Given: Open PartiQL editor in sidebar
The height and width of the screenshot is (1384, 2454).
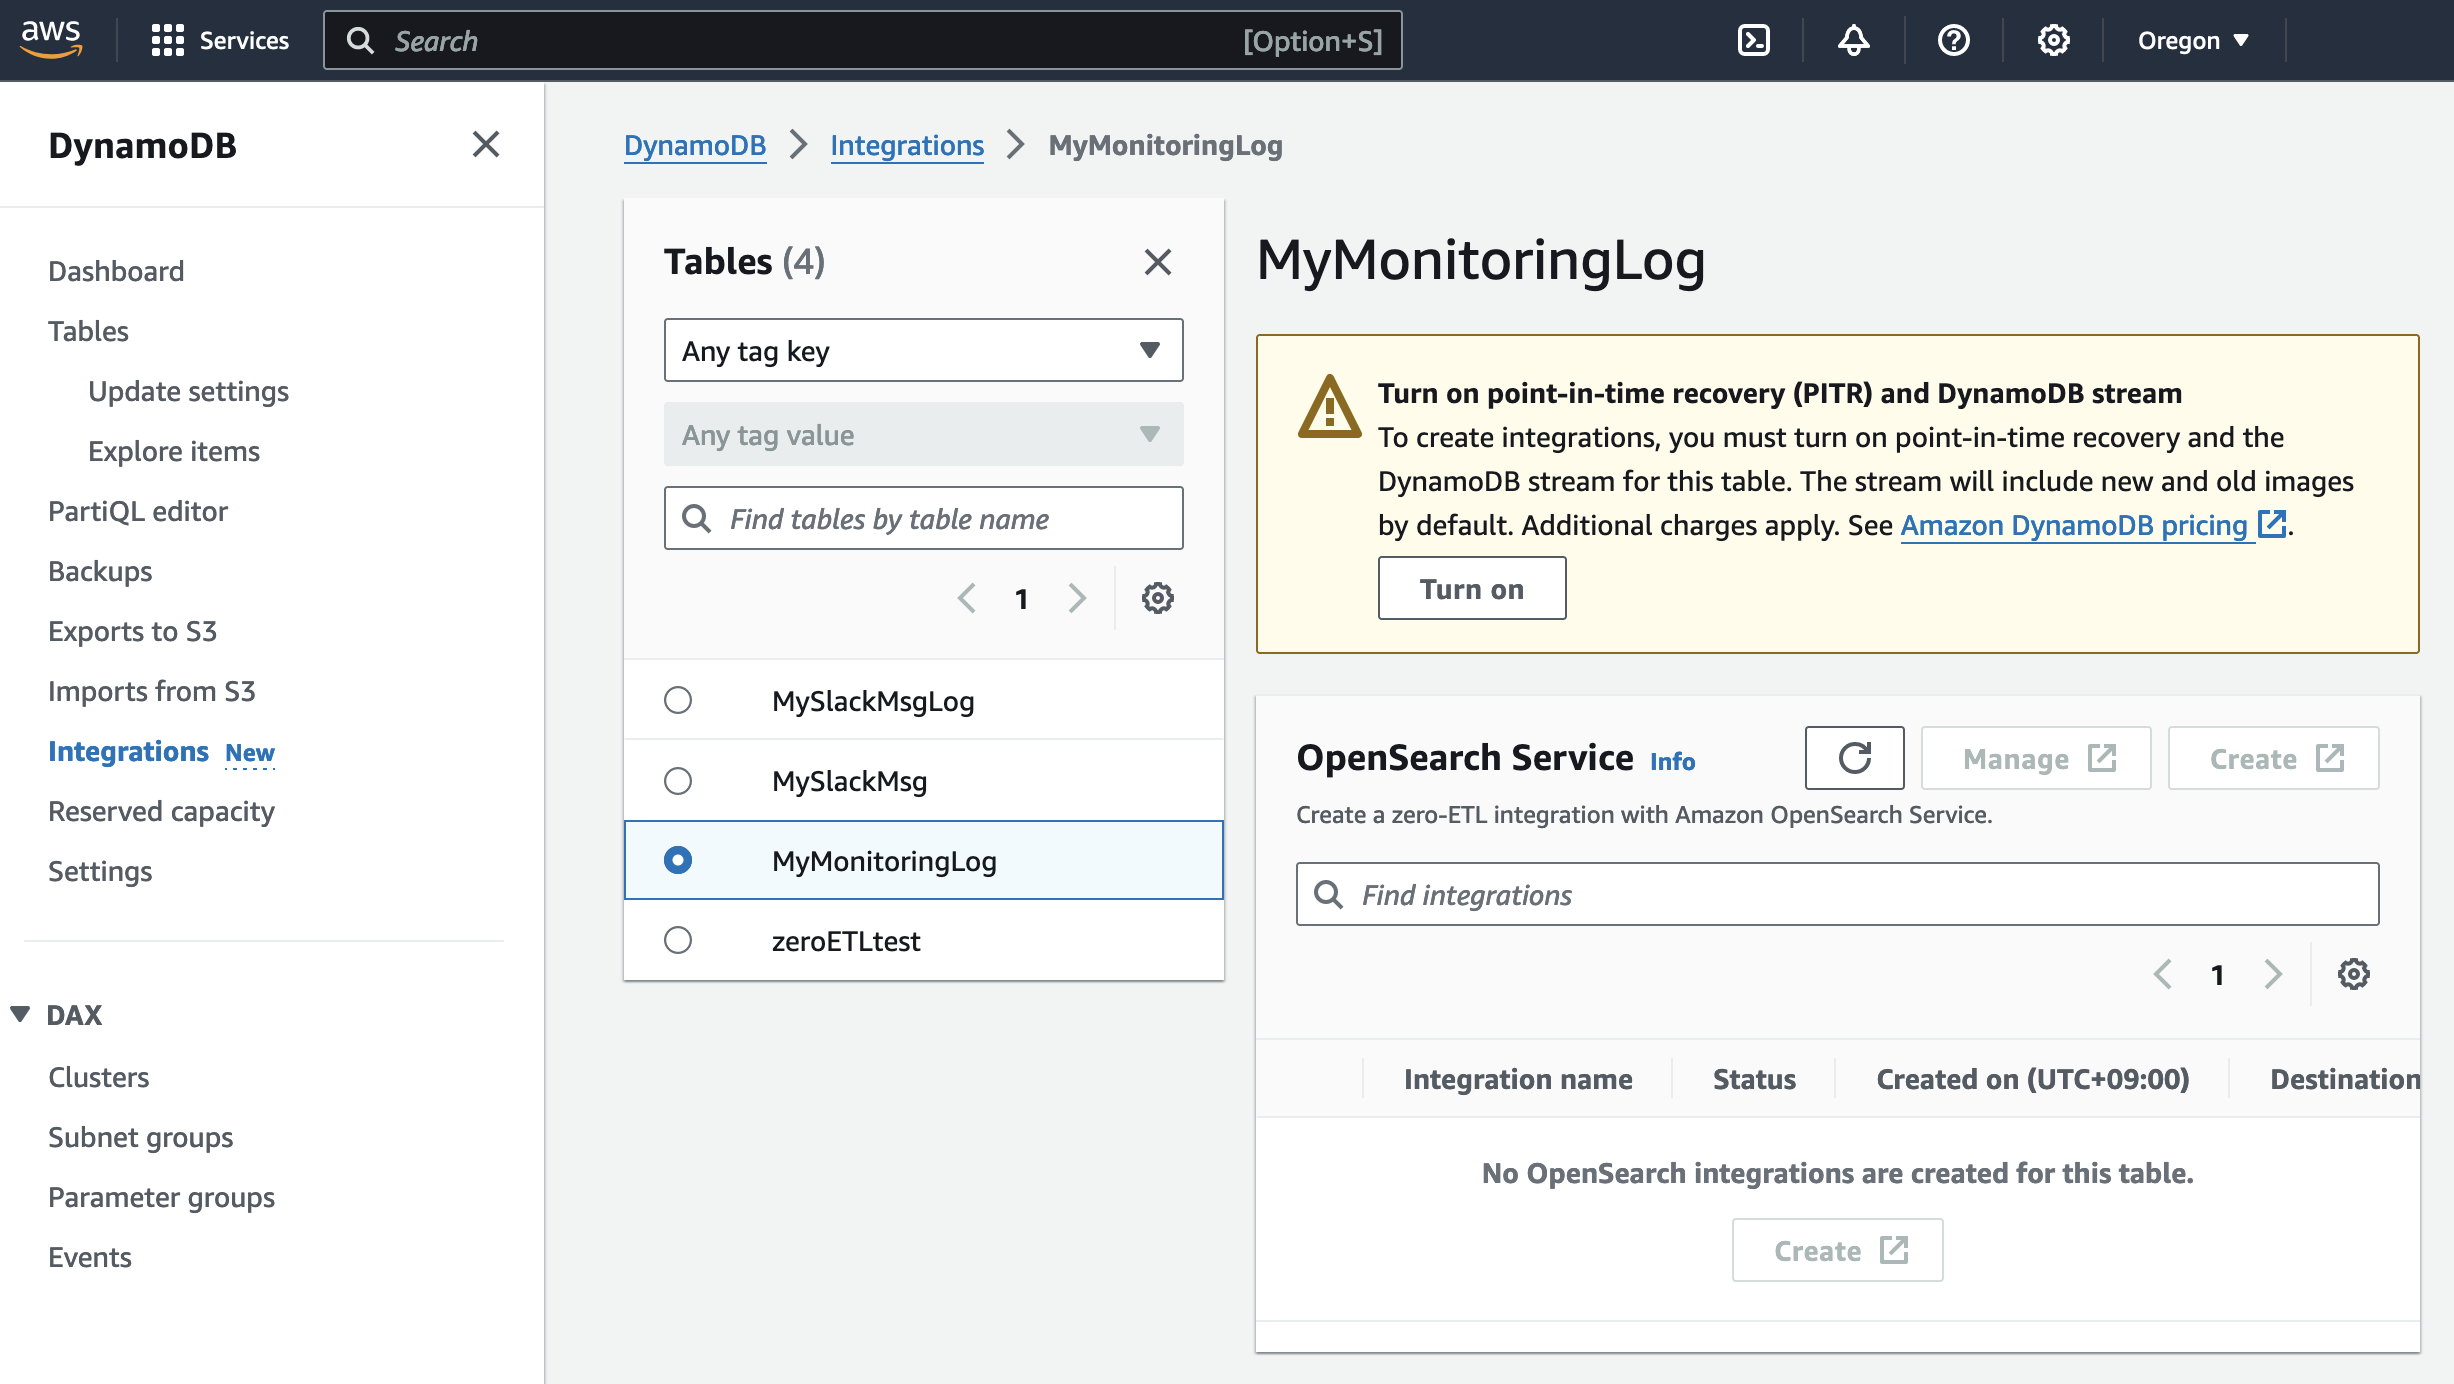Looking at the screenshot, I should click(x=138, y=511).
